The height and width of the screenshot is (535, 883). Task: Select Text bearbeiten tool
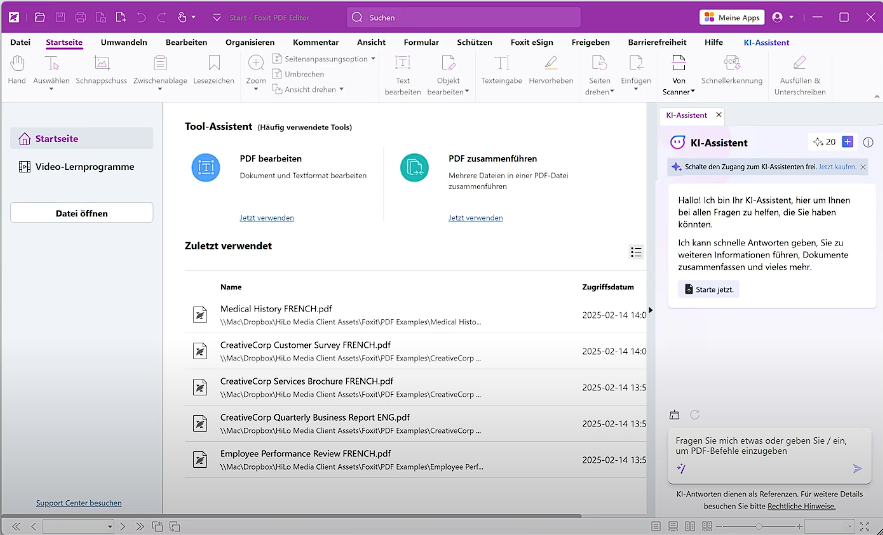(403, 75)
